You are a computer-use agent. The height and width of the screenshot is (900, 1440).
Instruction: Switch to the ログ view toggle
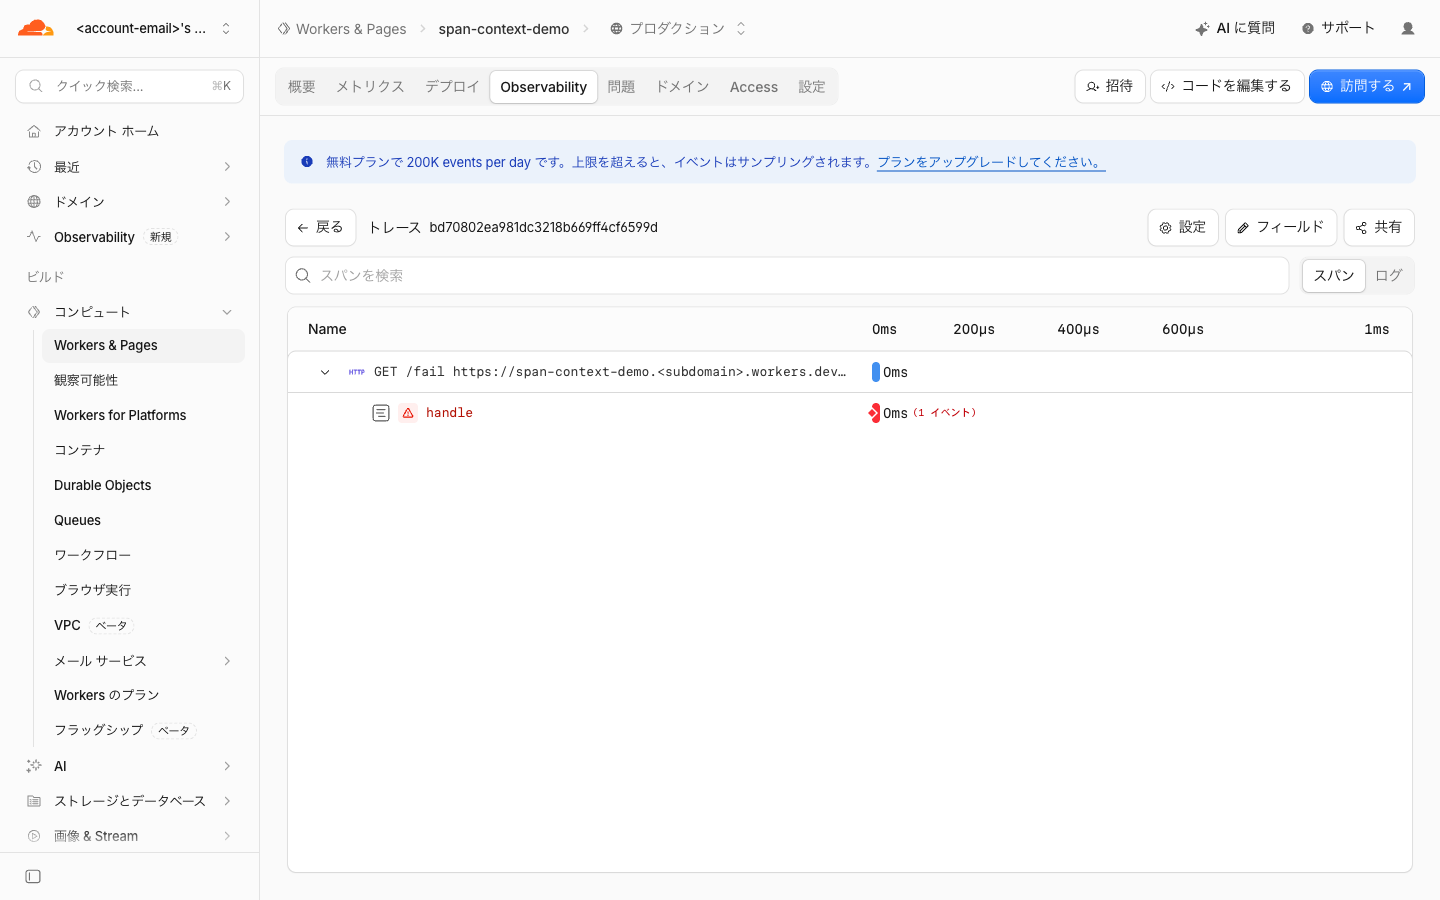(1389, 276)
